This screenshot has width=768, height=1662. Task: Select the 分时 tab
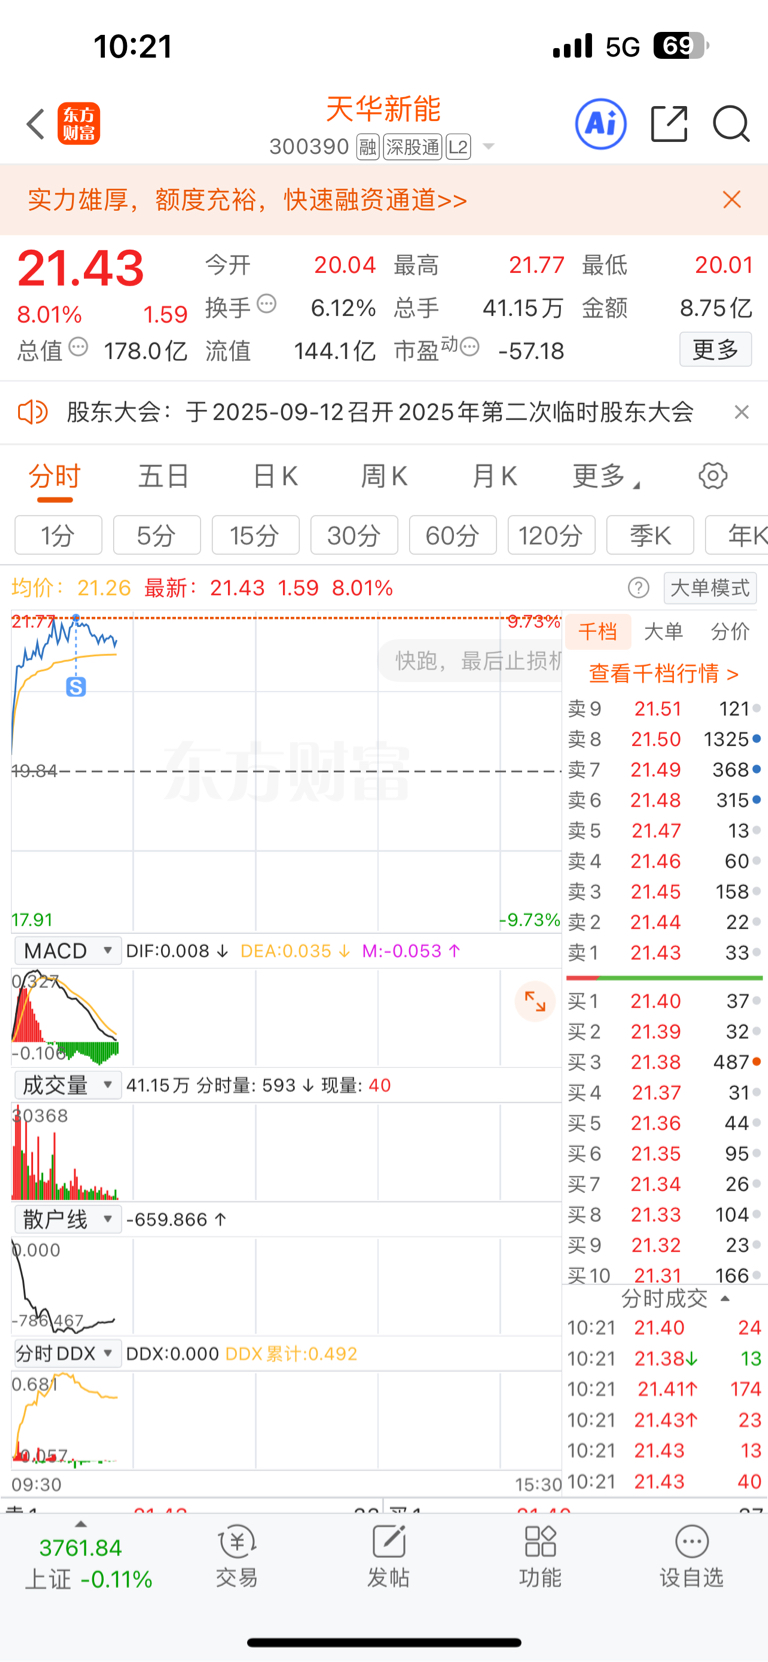click(54, 476)
